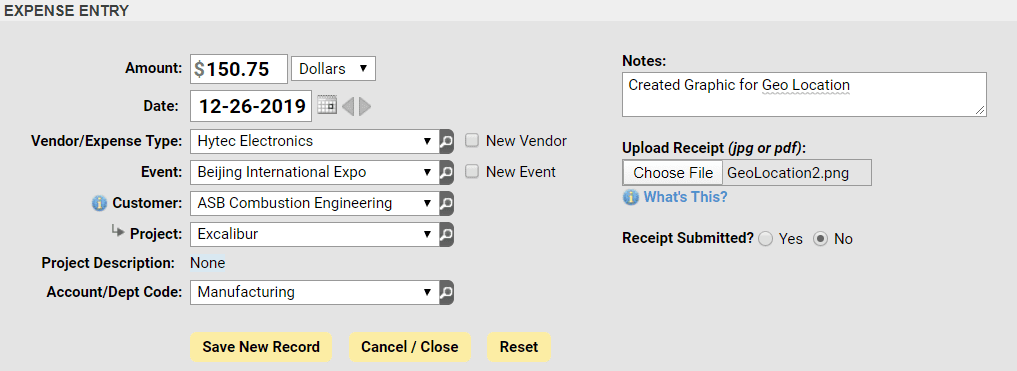Click the Customer search magnifier icon
Viewport: 1017px width, 371px height.
446,204
